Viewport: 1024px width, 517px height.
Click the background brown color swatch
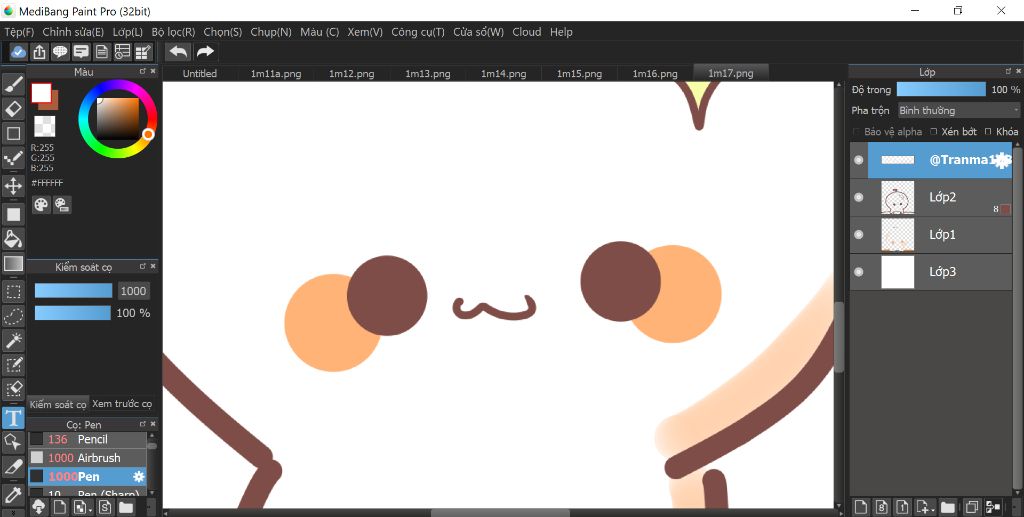[53, 103]
